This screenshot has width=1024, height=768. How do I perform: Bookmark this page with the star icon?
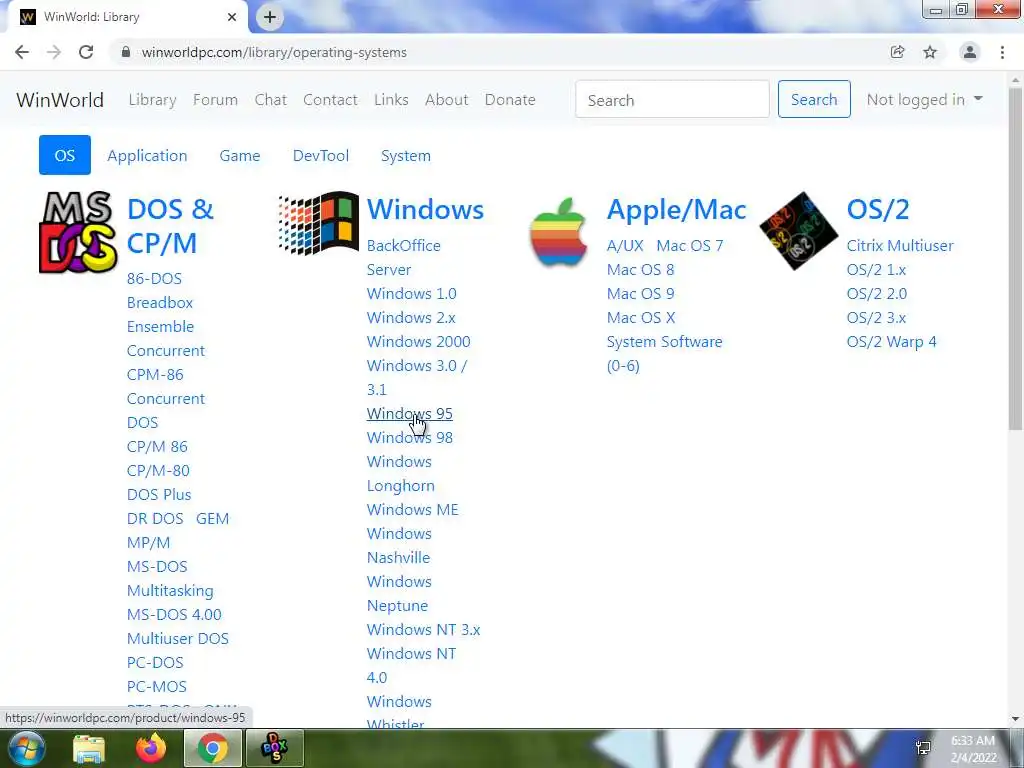tap(930, 52)
